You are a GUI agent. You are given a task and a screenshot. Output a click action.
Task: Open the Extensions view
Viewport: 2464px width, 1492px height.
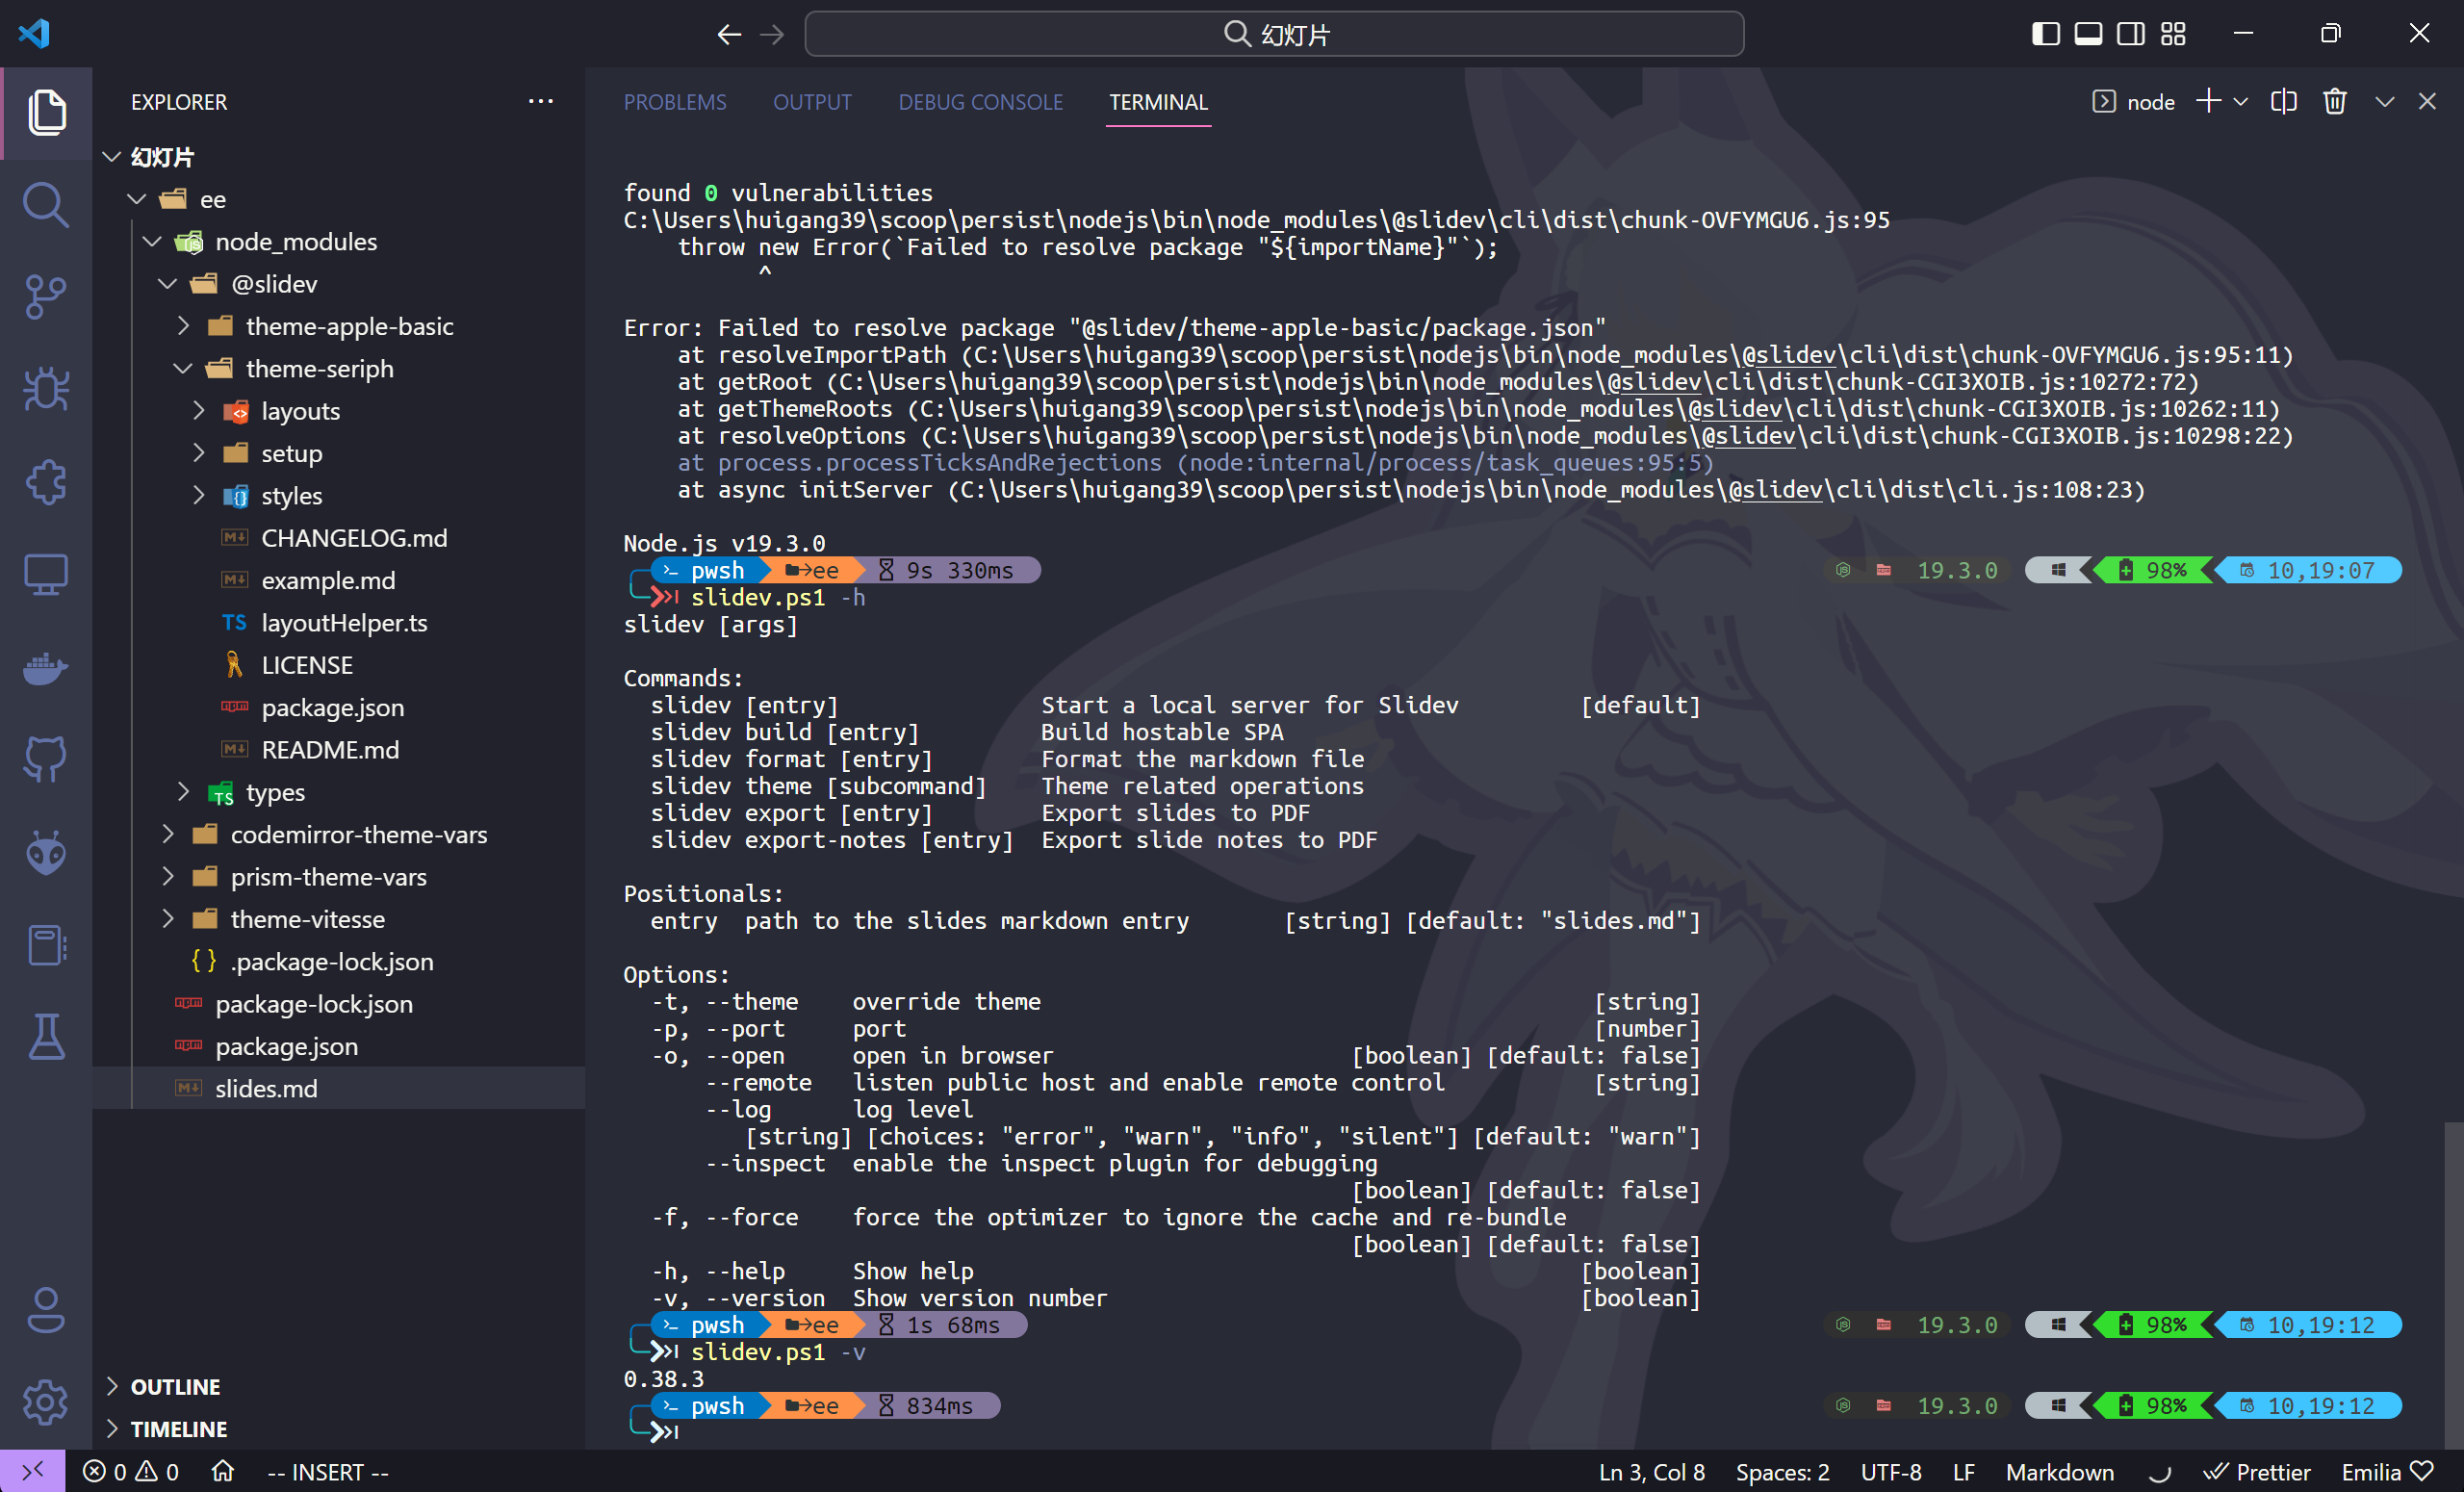tap(46, 482)
